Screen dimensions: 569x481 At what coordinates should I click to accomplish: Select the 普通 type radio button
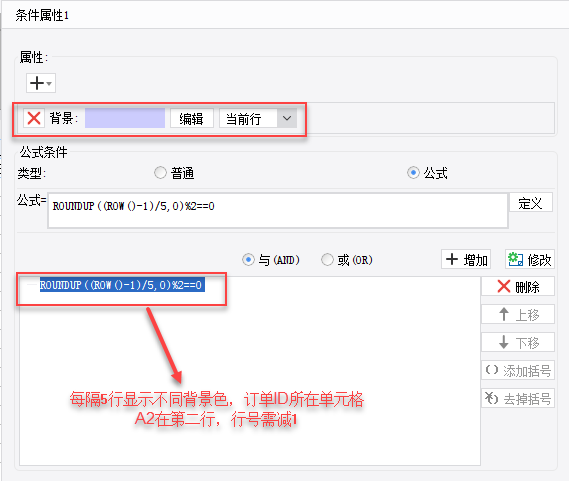(x=160, y=173)
